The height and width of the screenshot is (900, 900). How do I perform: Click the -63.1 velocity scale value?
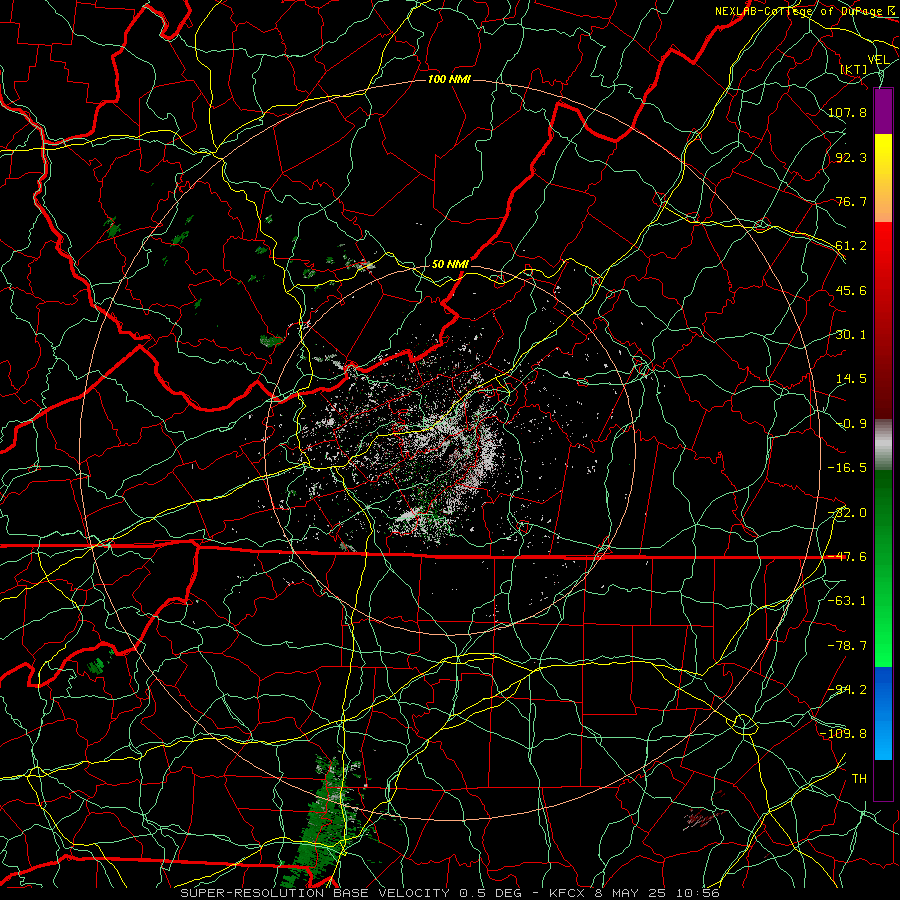tap(847, 601)
